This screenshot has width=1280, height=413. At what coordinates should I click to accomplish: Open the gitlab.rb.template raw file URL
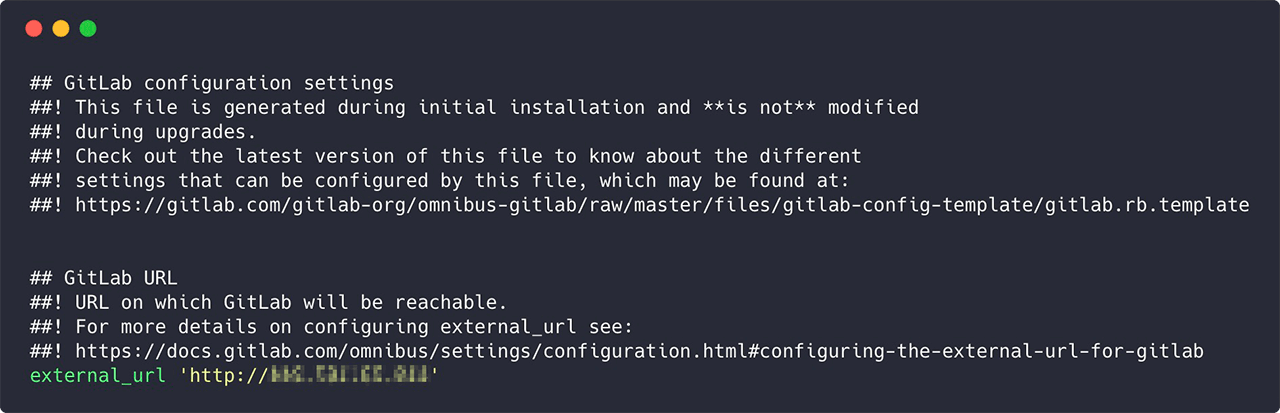click(662, 205)
